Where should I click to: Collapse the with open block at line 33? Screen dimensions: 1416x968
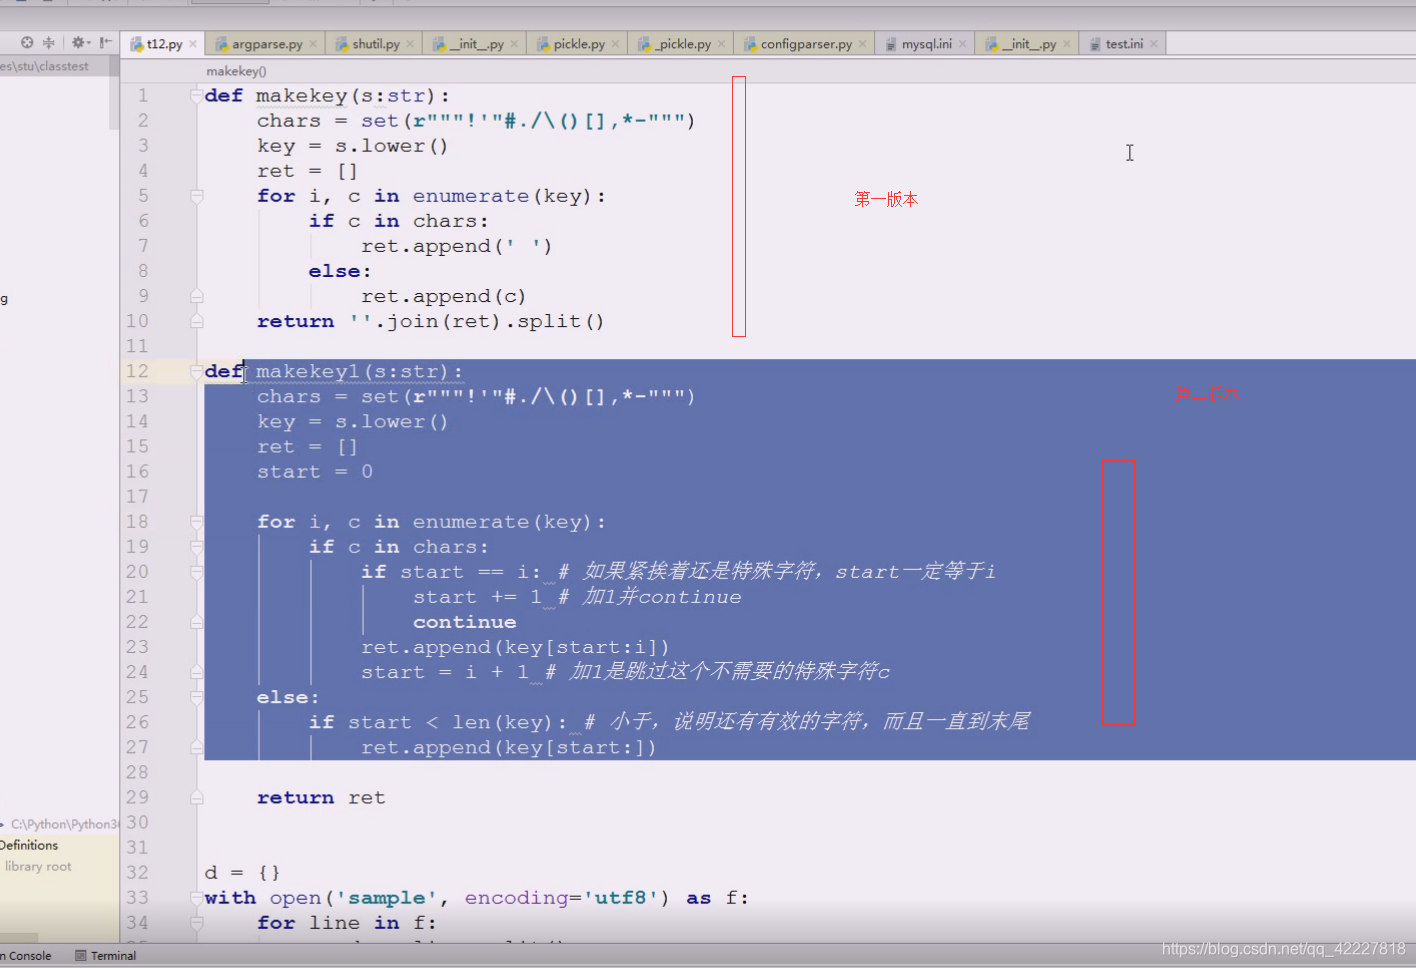point(197,898)
